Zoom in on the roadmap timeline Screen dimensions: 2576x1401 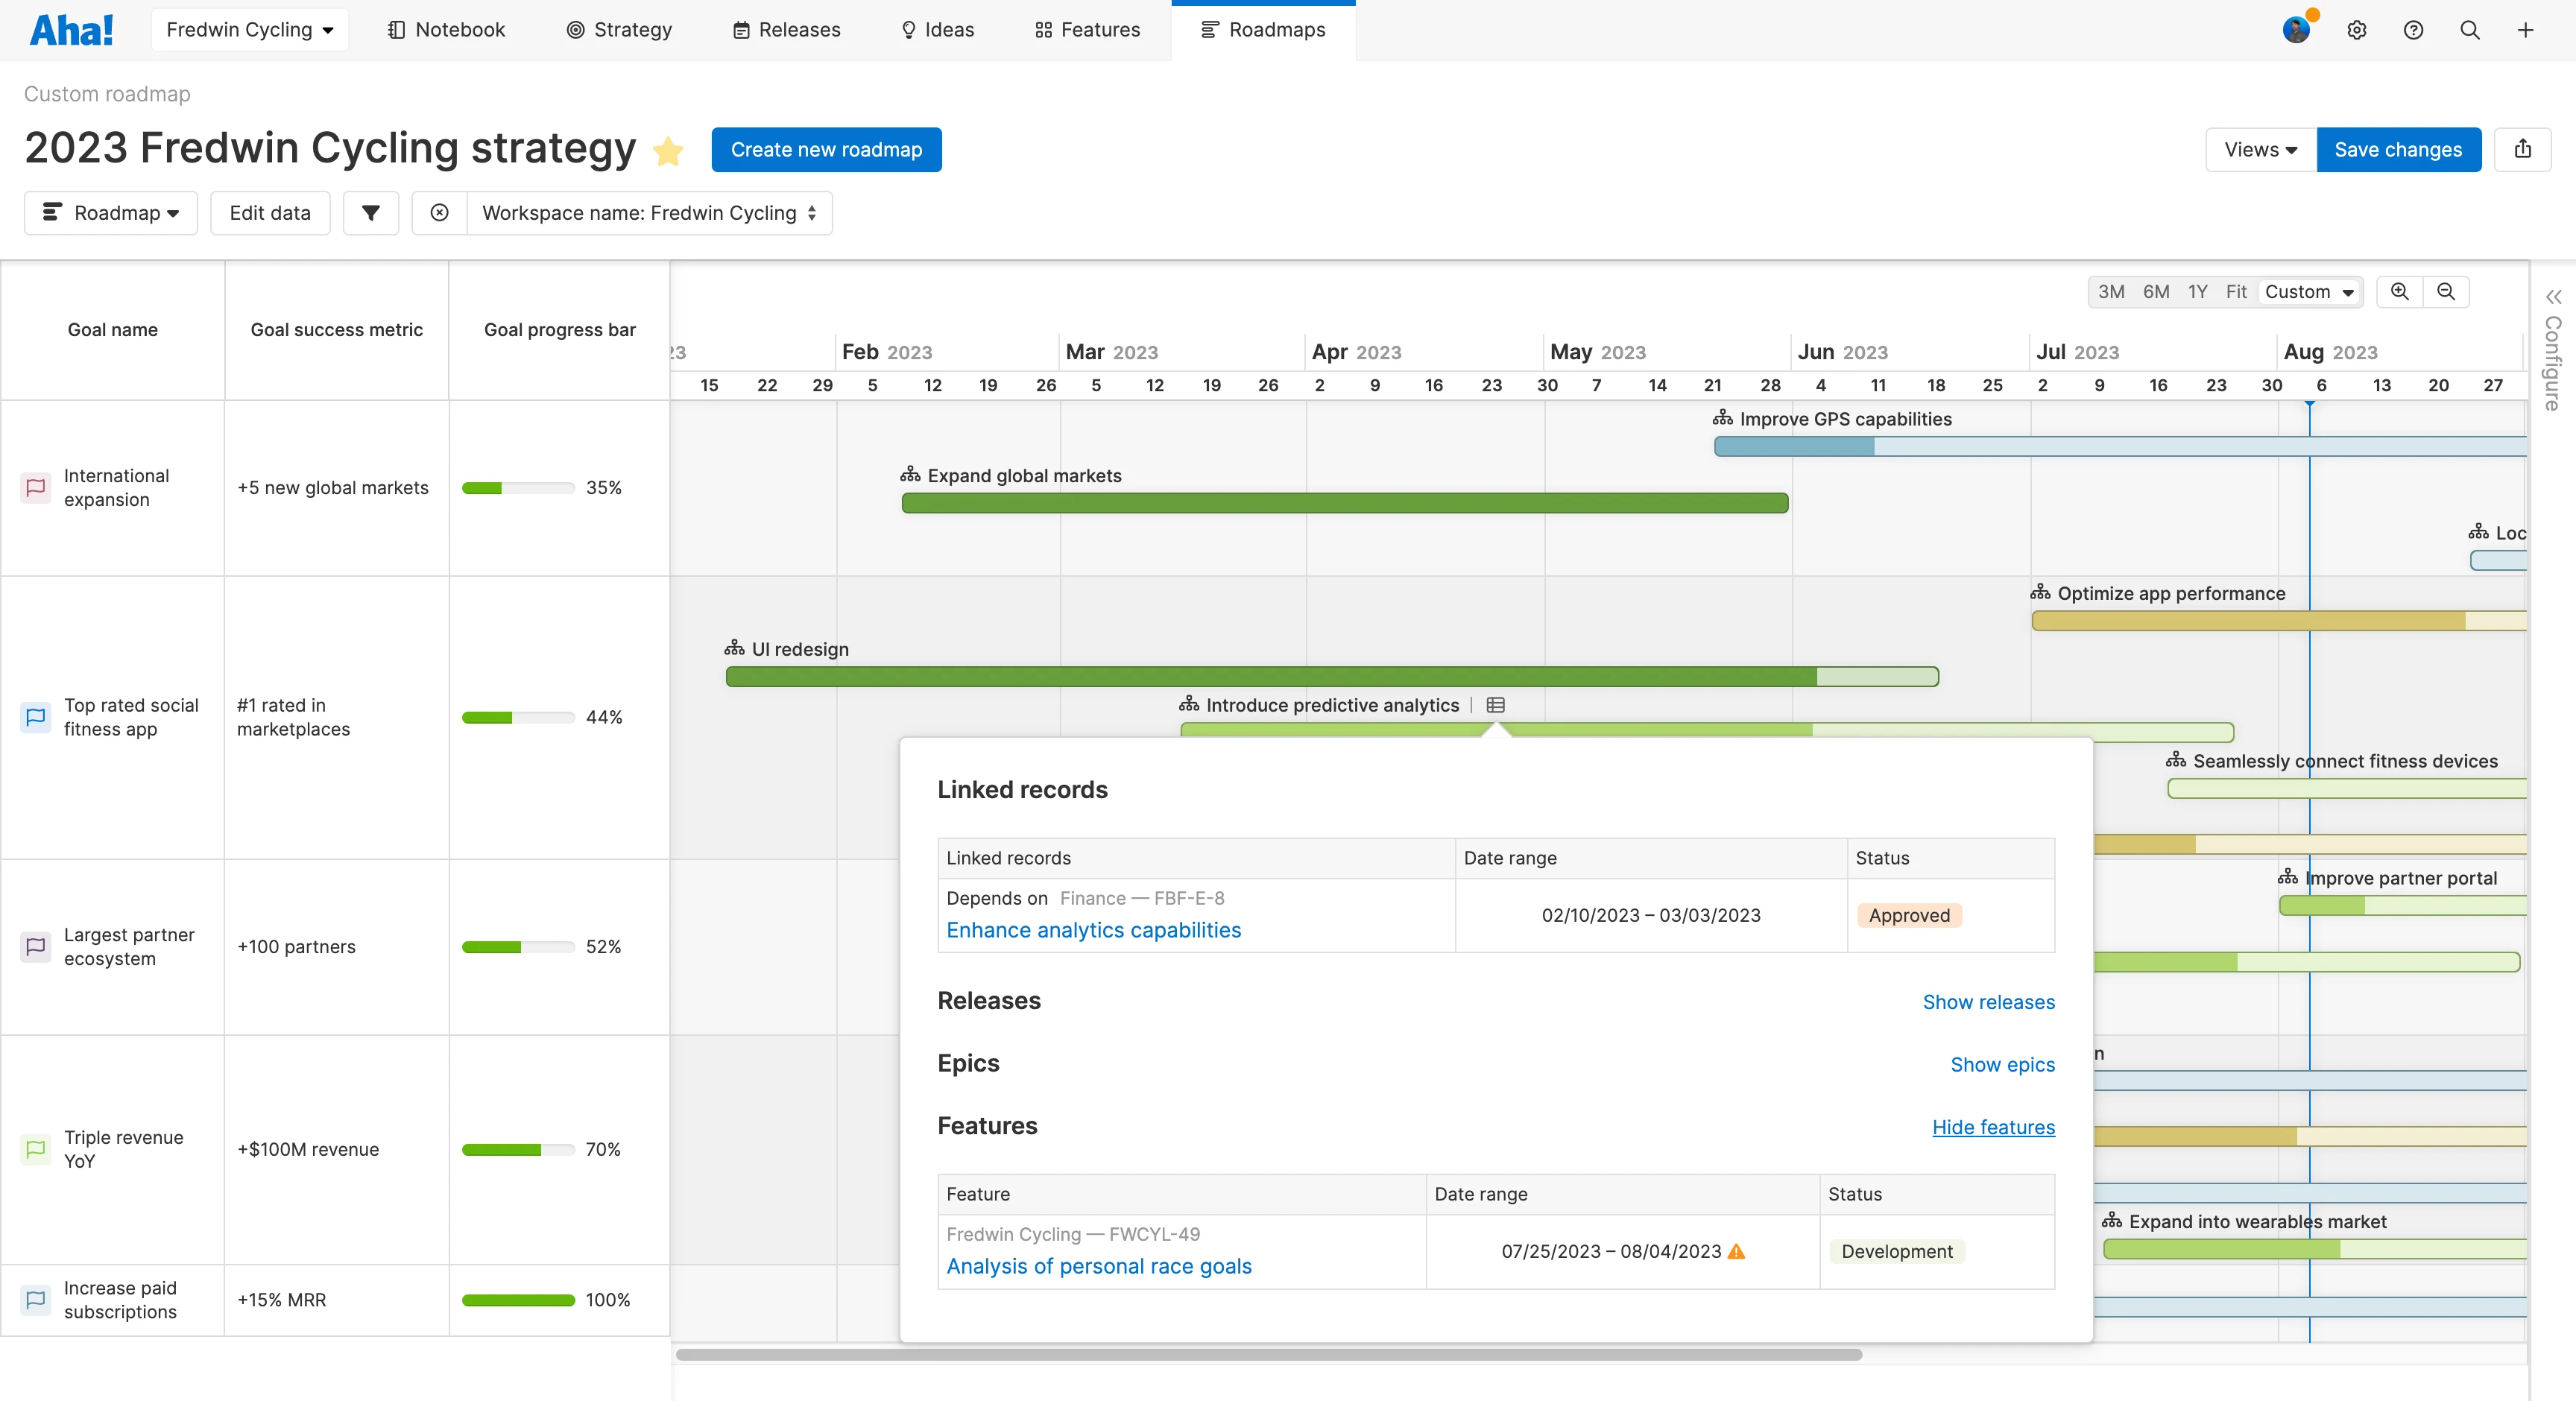(2399, 291)
